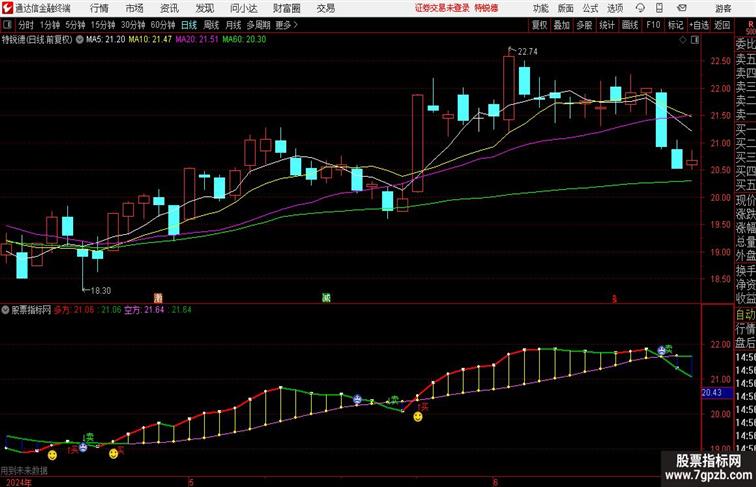Open the 选项 menu

coord(615,8)
